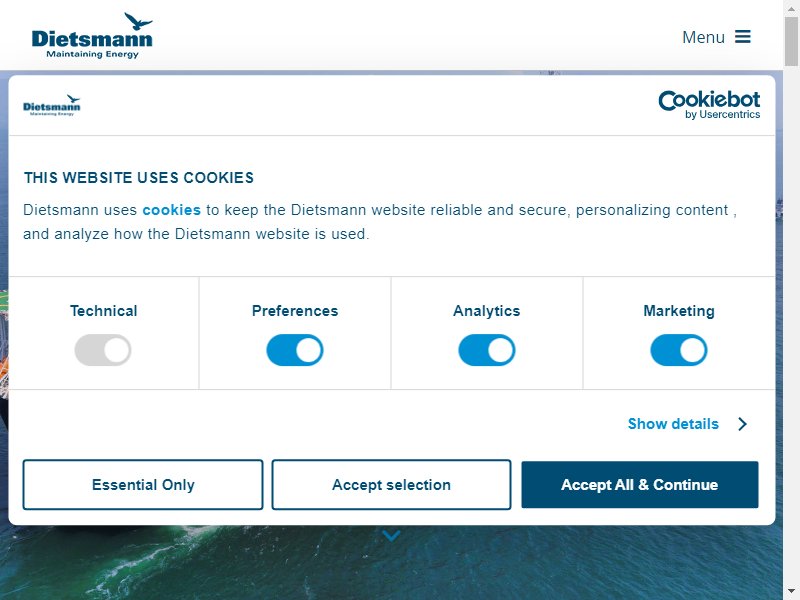Screen dimensions: 800x600
Task: Expand Show details link
Action: click(673, 423)
